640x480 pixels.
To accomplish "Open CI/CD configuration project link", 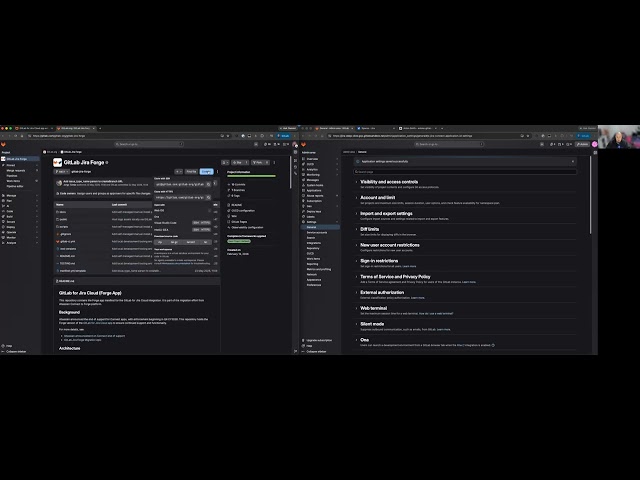I will click(243, 211).
